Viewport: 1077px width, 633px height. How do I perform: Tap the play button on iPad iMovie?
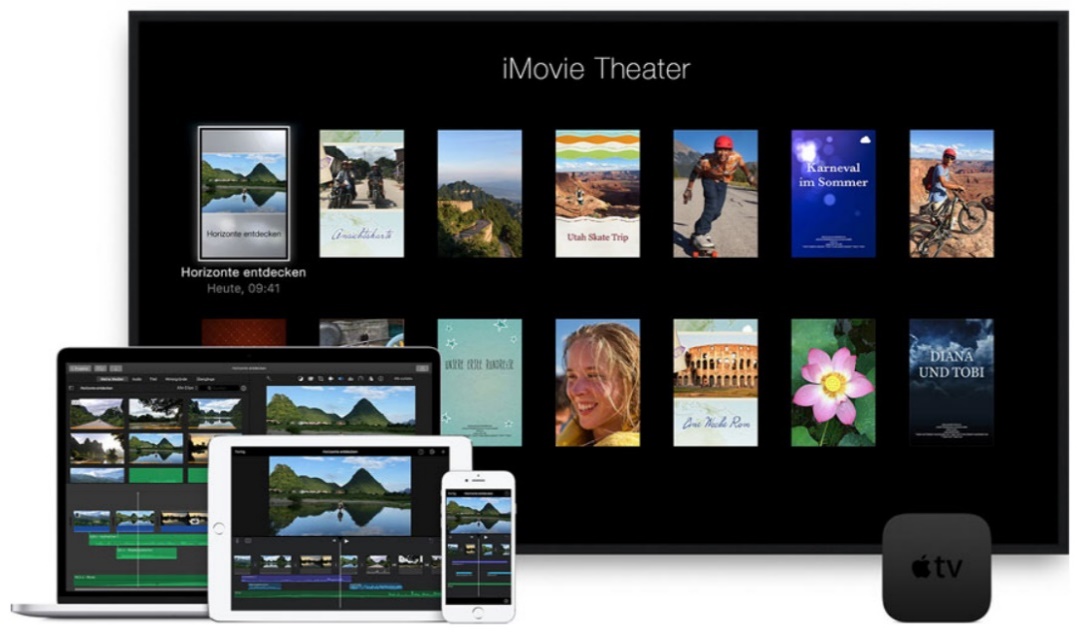coord(346,541)
